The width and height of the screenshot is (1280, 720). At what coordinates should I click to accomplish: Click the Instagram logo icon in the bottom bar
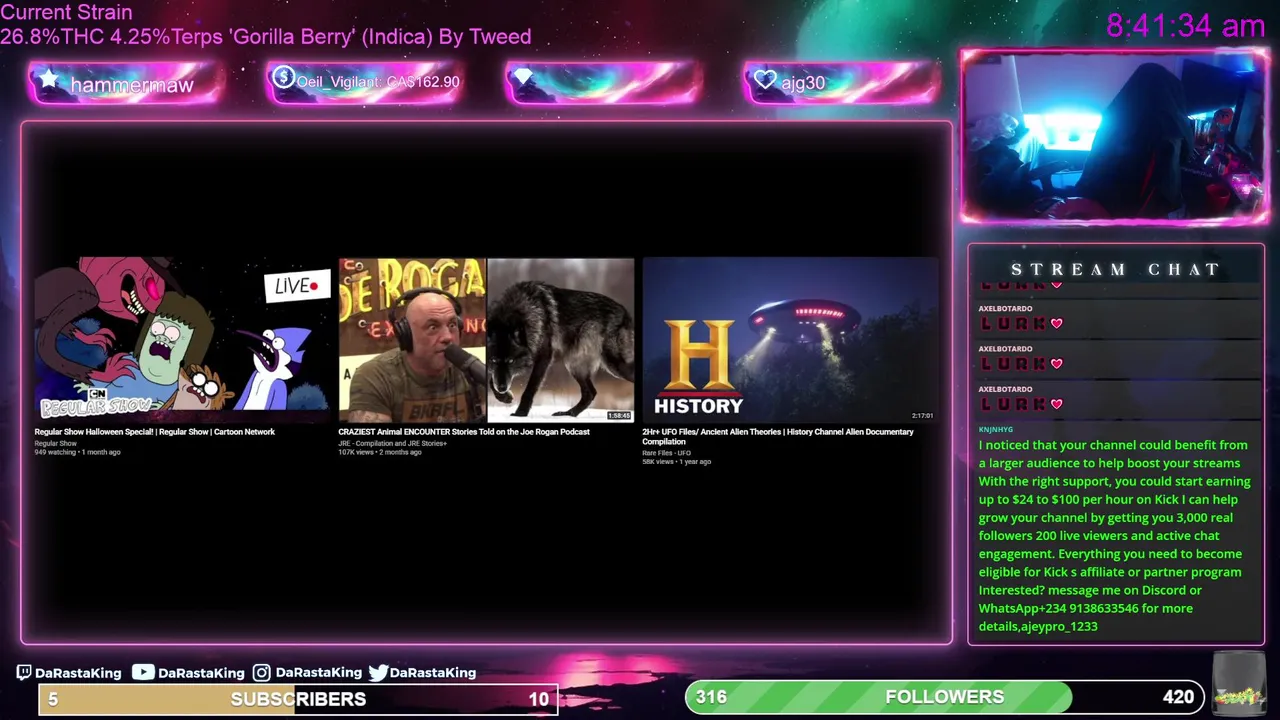coord(261,673)
